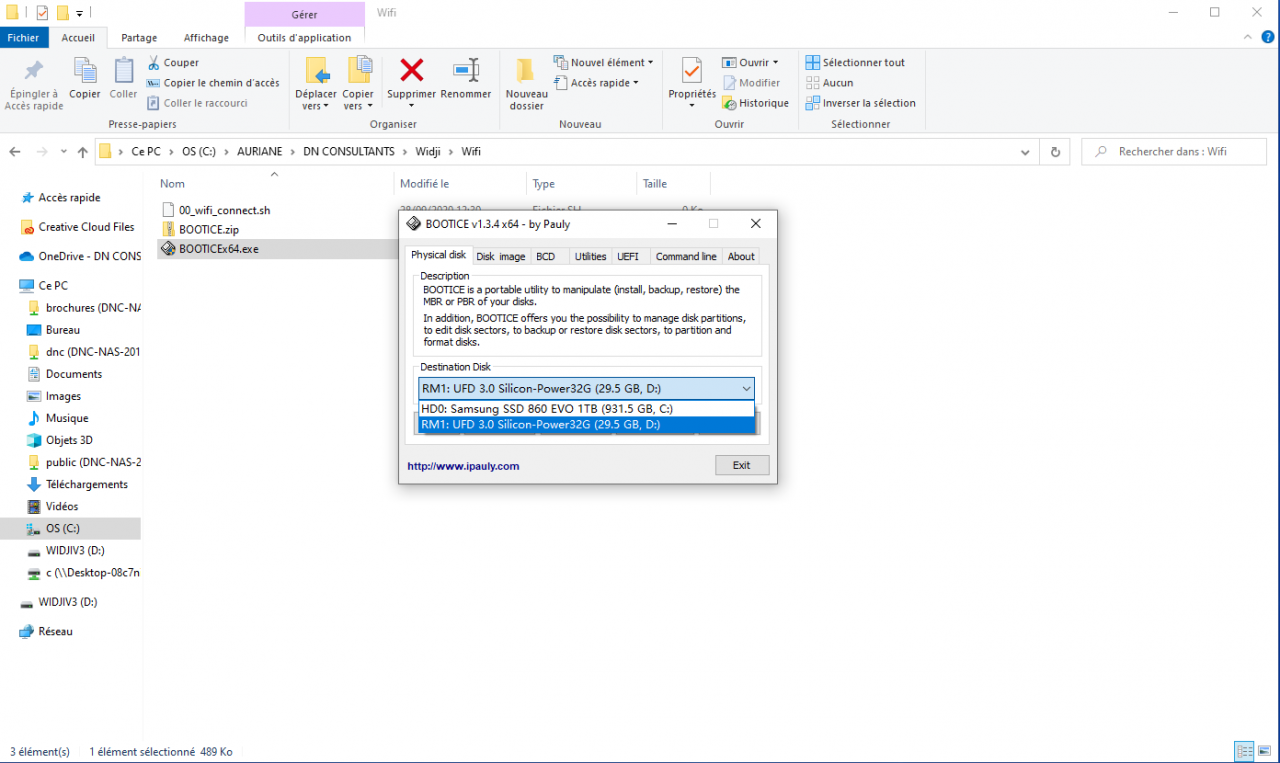Open BOOTICE About tab

[741, 256]
